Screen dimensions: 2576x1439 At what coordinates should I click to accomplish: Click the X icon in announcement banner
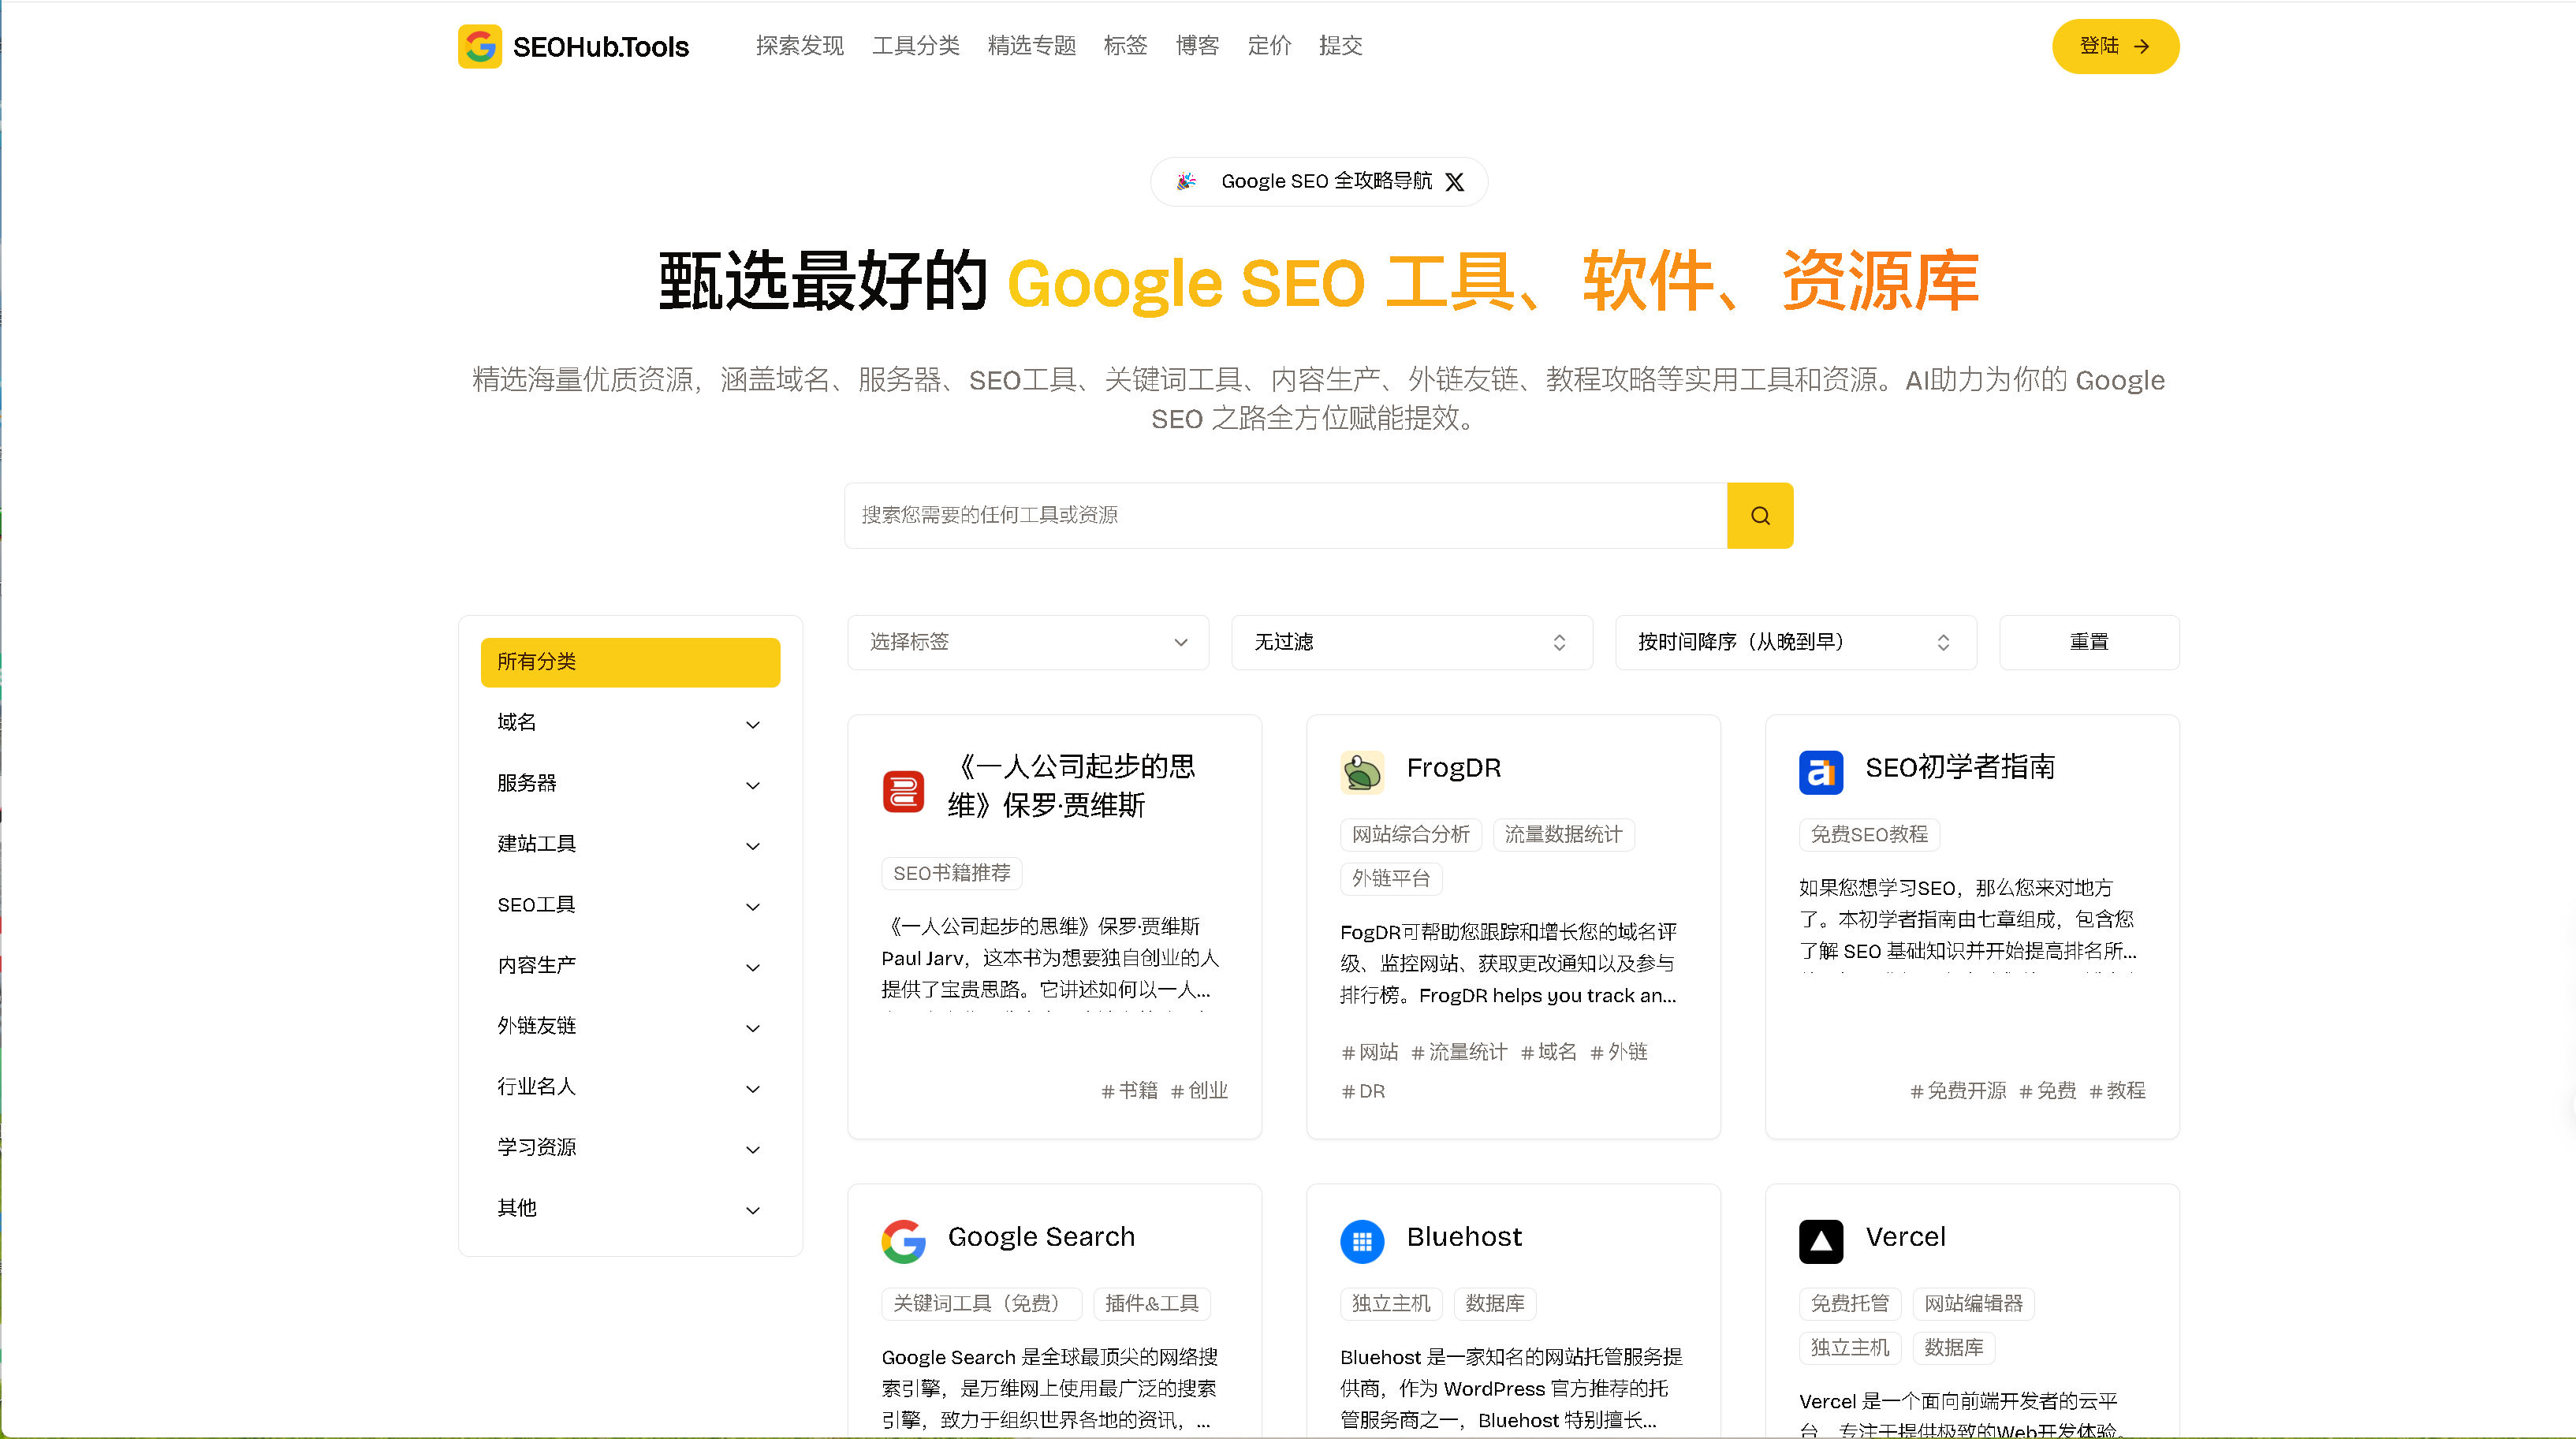coord(1455,182)
